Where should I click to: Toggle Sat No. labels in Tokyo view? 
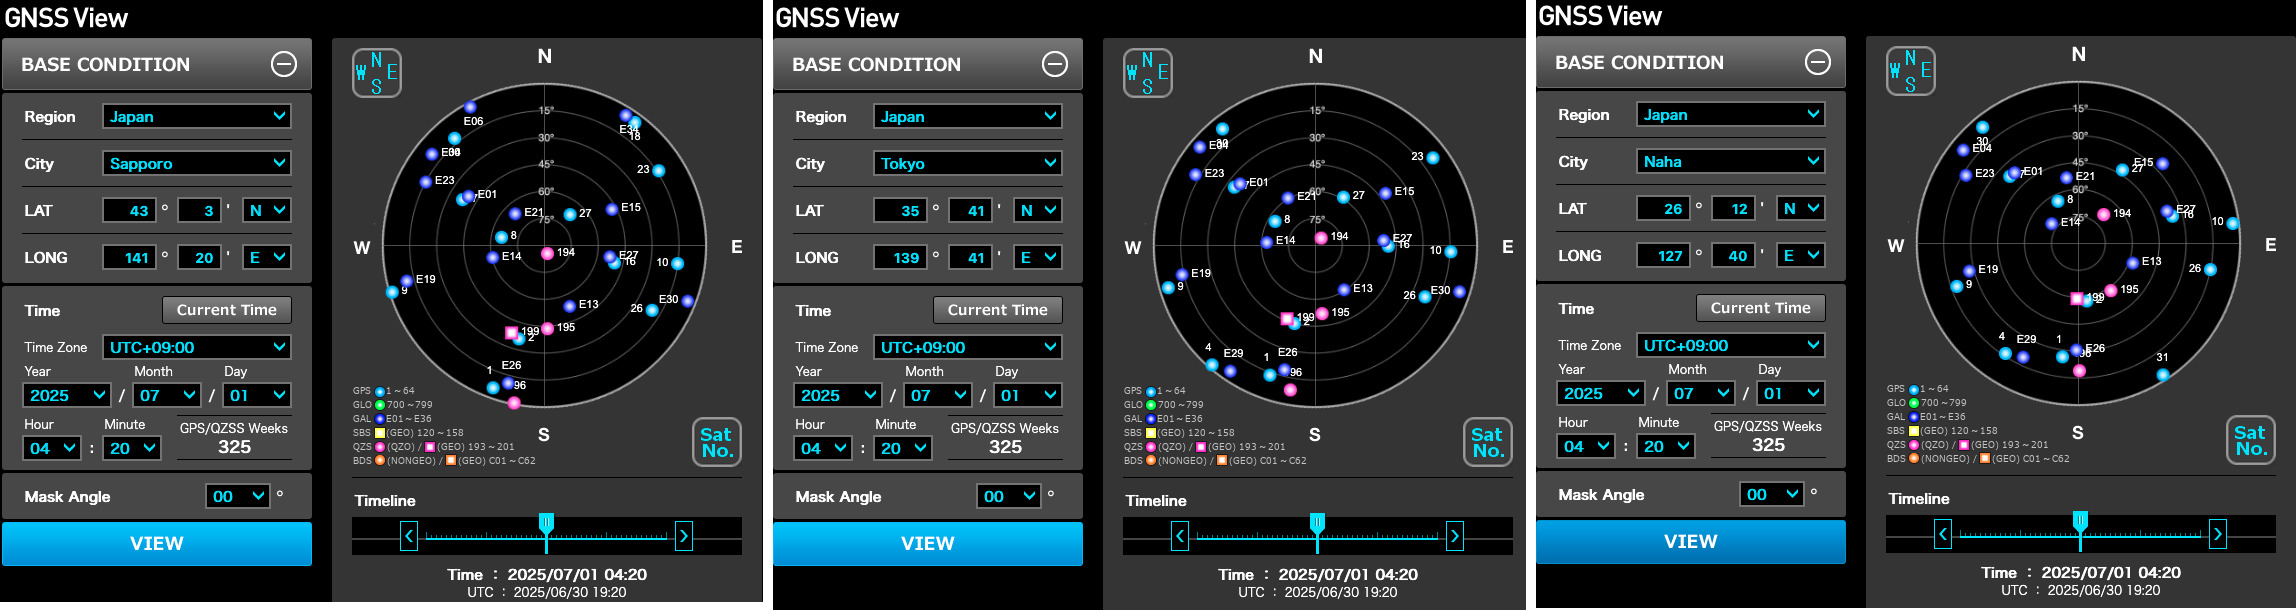coord(1488,442)
